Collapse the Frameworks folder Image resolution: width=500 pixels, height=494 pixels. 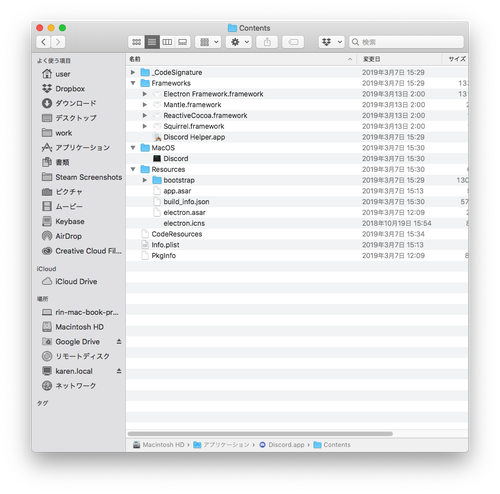pyautogui.click(x=133, y=83)
